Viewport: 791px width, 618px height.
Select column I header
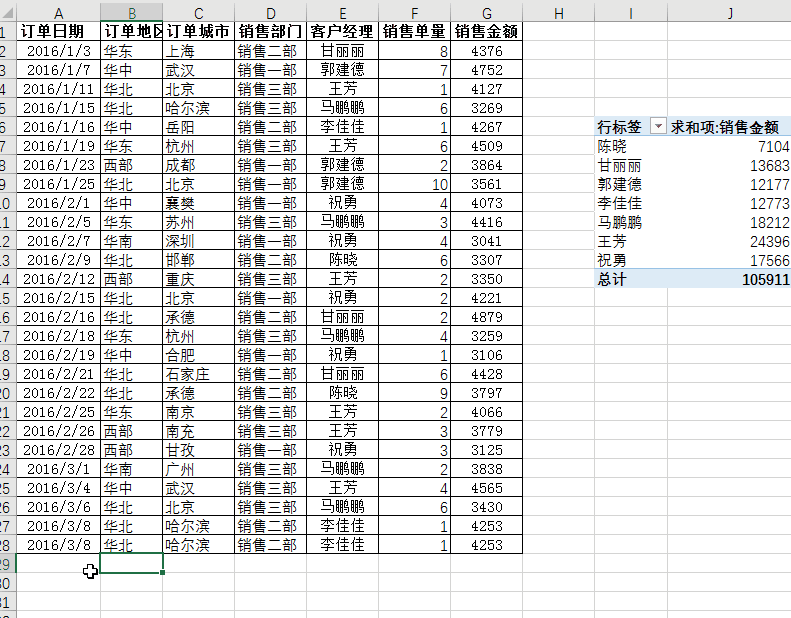(x=631, y=13)
